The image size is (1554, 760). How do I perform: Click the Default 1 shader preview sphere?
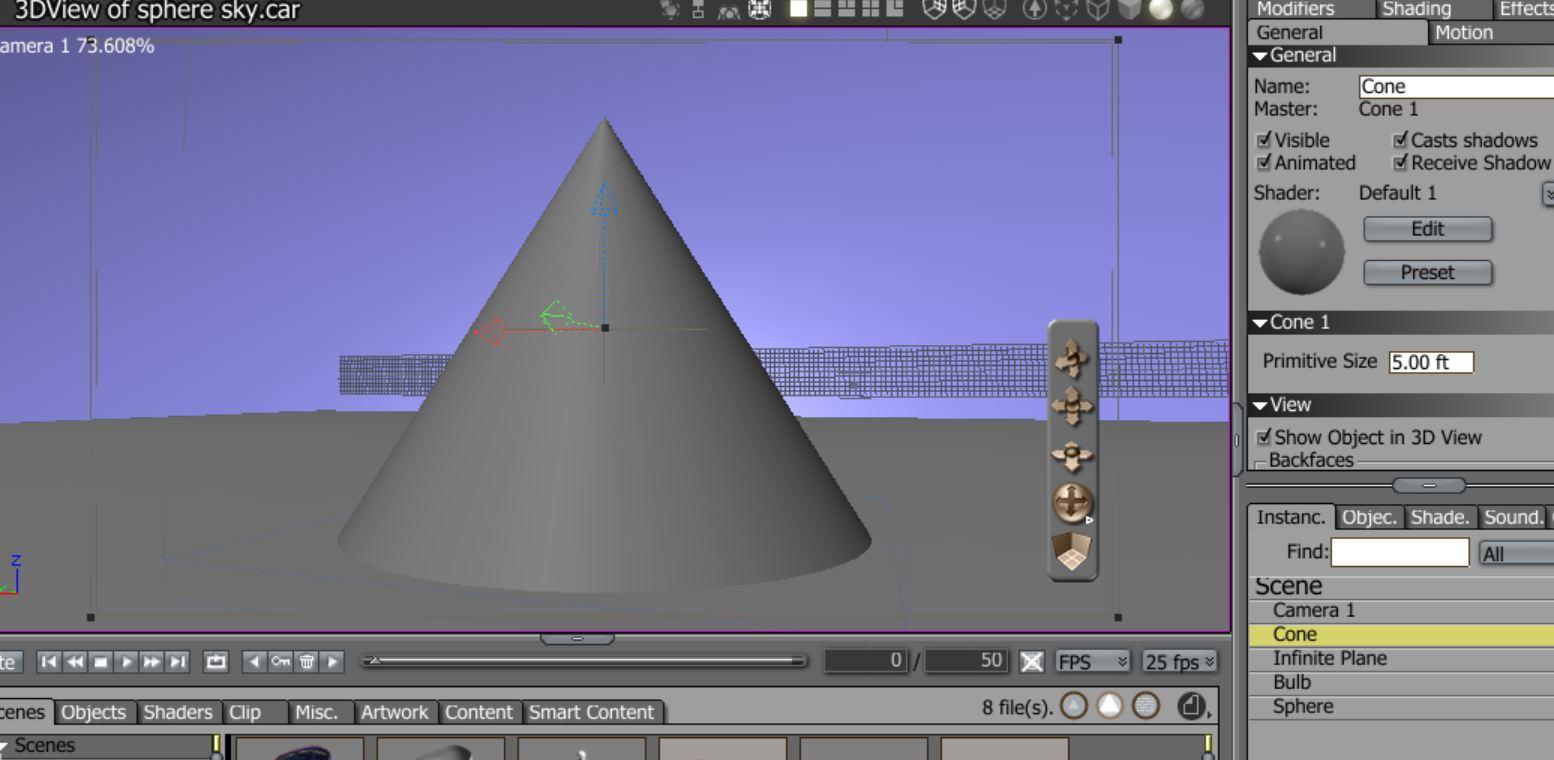pyautogui.click(x=1301, y=253)
